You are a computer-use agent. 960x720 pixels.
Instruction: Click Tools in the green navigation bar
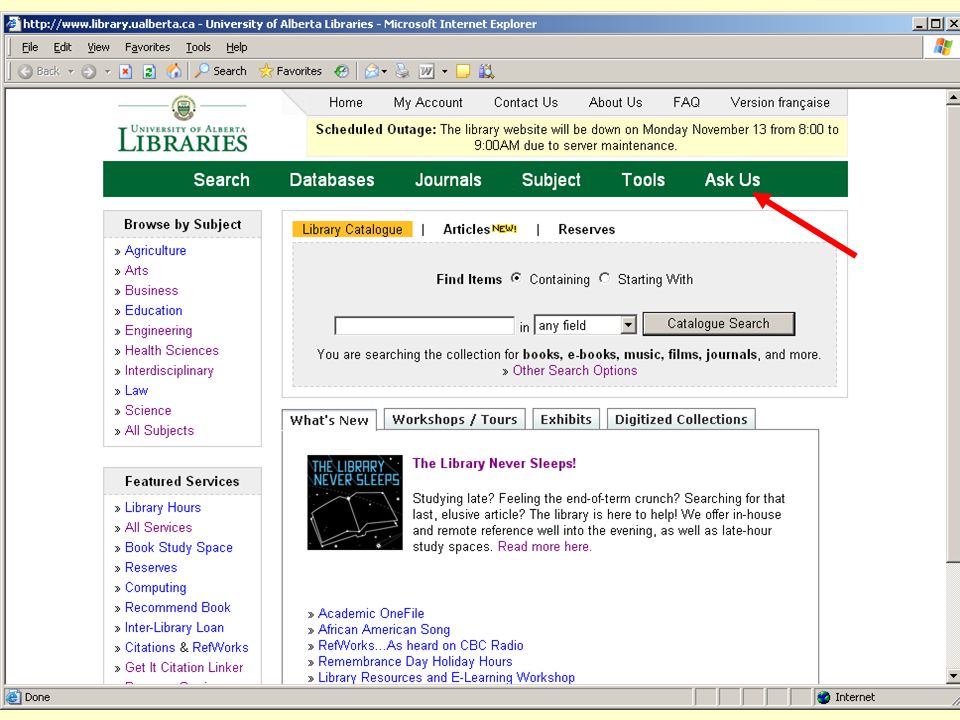[x=643, y=179]
